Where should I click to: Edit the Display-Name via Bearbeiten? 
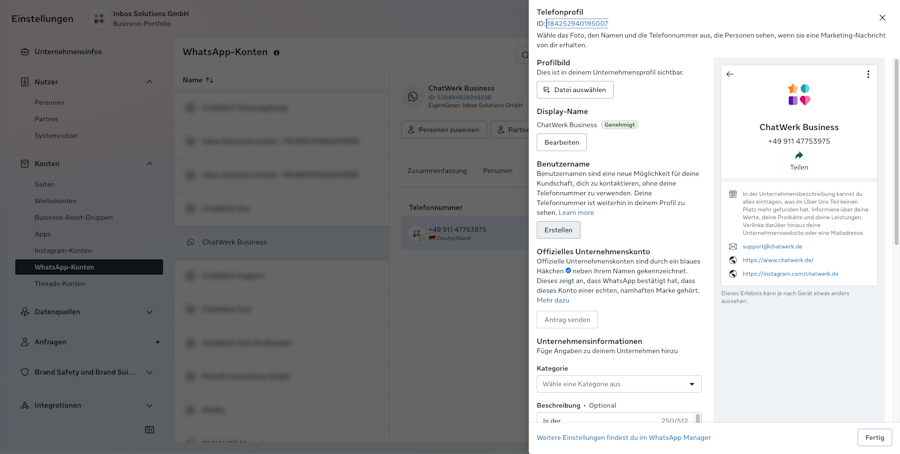[x=561, y=142]
